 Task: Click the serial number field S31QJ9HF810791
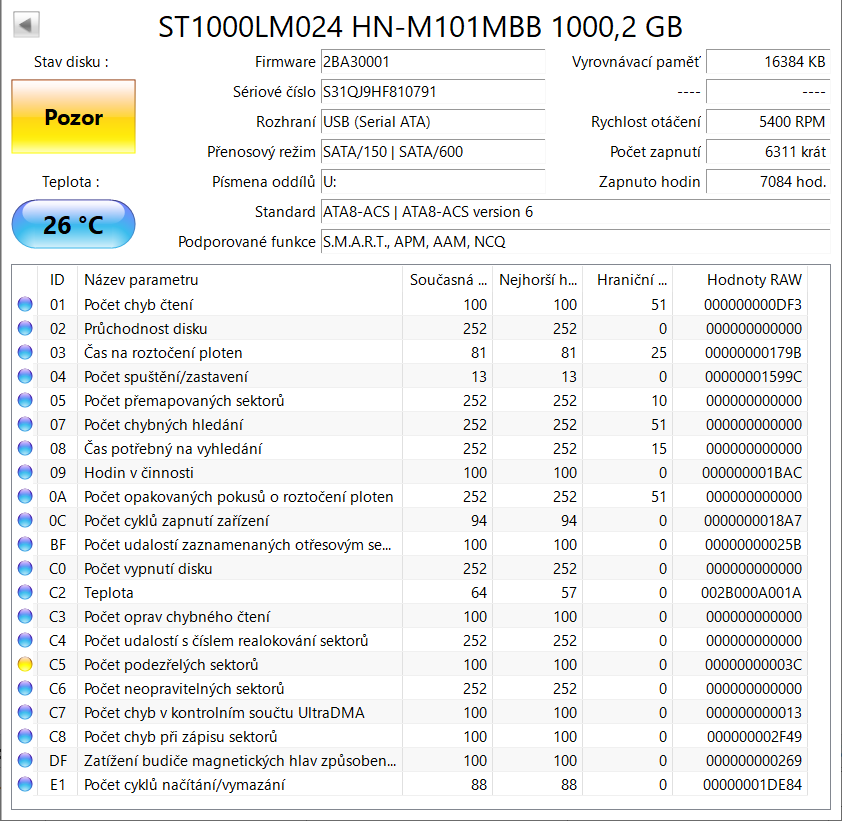point(432,92)
